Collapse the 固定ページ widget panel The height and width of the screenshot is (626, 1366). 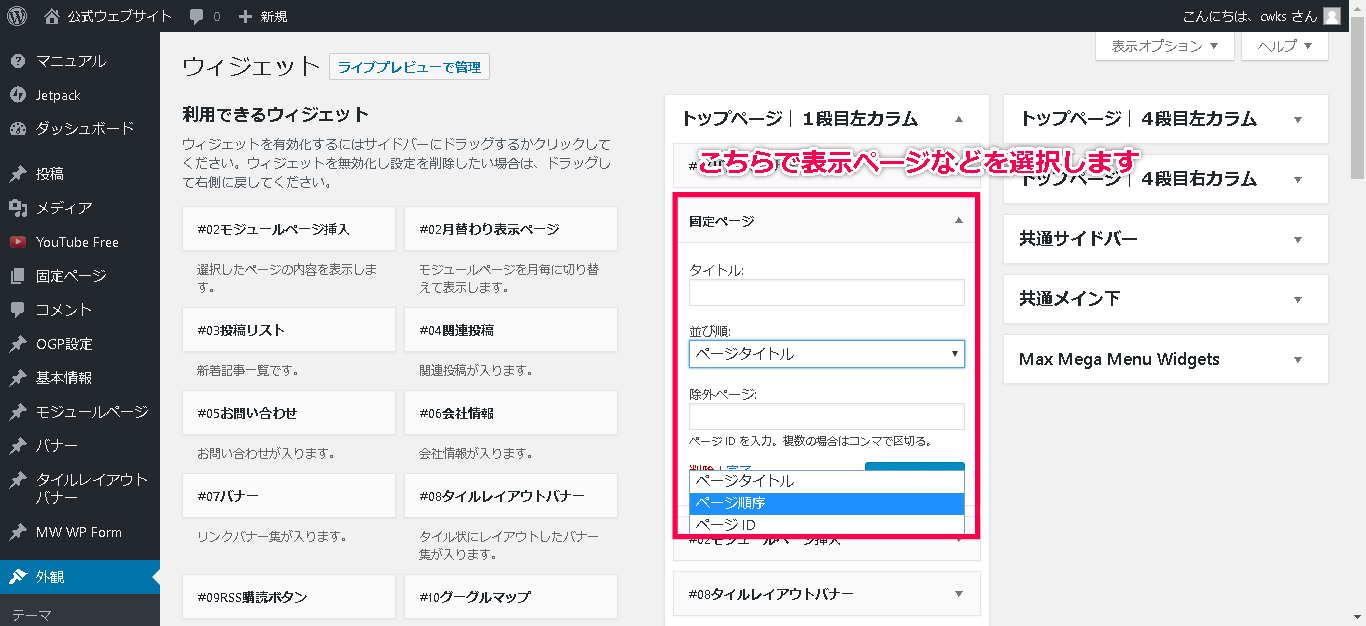(958, 221)
